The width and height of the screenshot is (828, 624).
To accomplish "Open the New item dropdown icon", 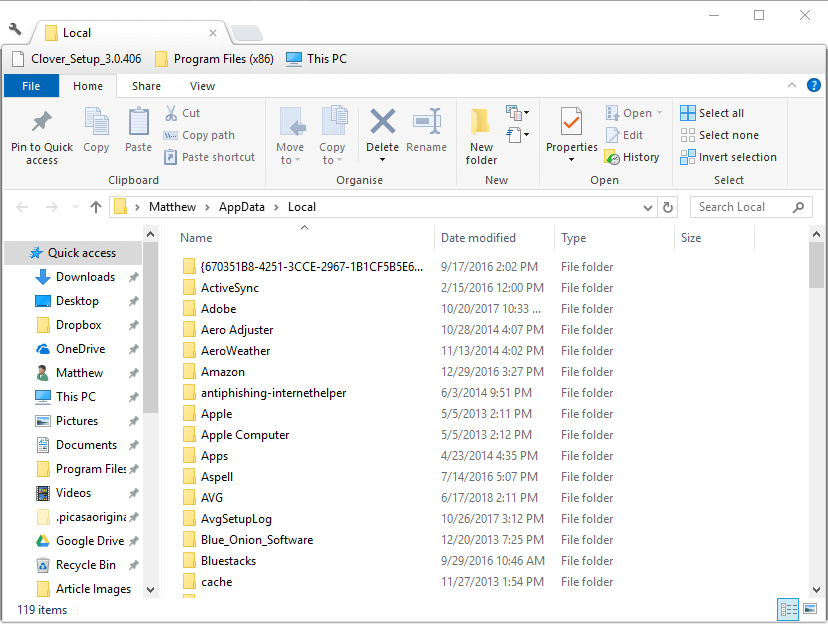I will [x=518, y=113].
